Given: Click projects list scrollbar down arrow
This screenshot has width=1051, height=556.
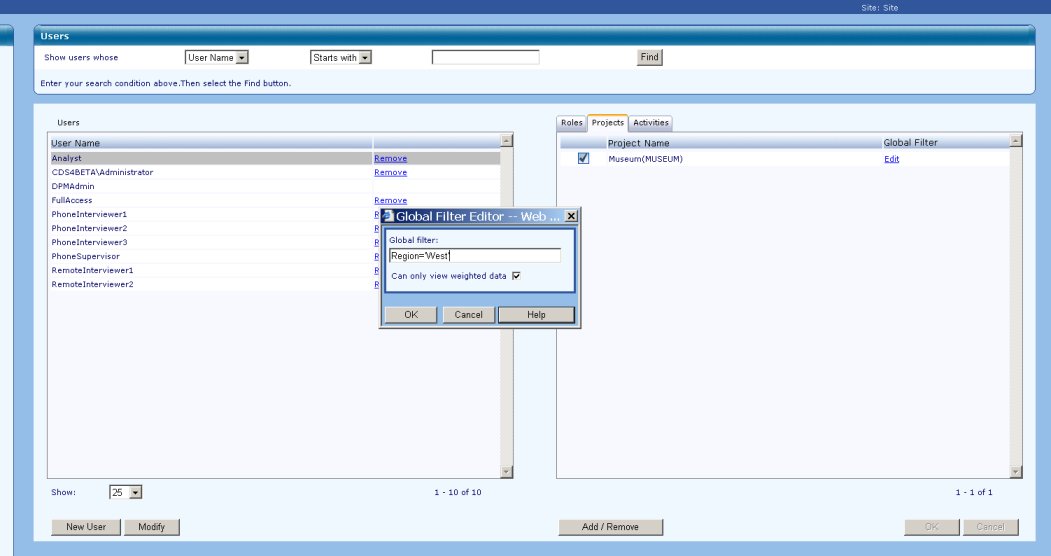Looking at the screenshot, I should pos(1016,472).
